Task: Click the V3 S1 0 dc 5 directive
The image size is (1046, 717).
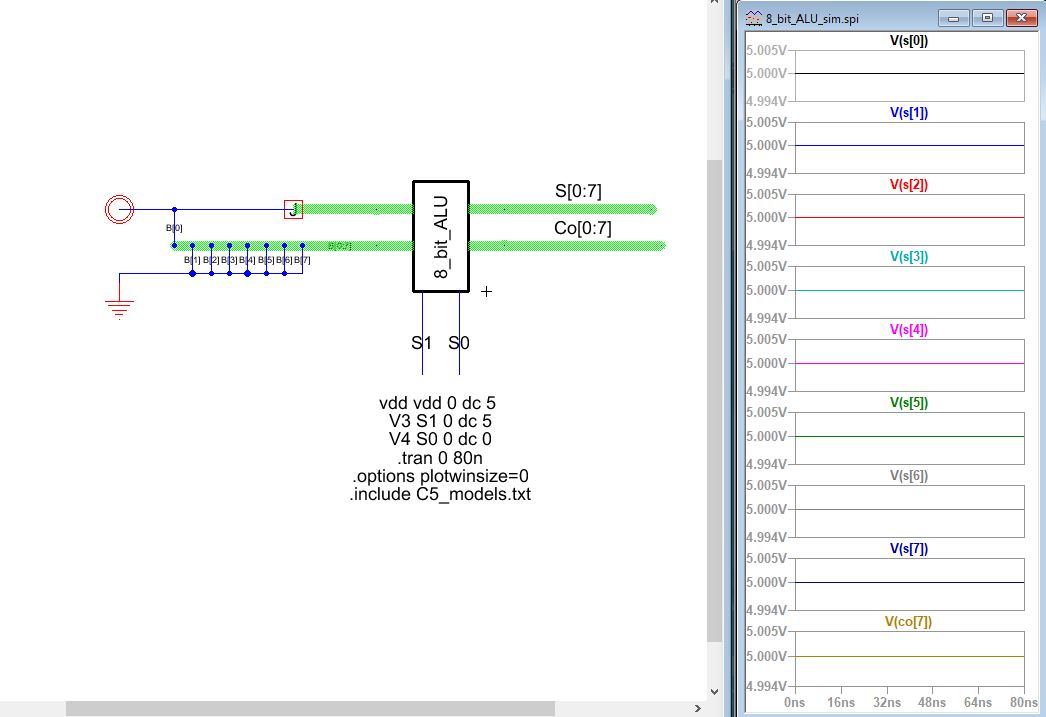Action: [440, 421]
